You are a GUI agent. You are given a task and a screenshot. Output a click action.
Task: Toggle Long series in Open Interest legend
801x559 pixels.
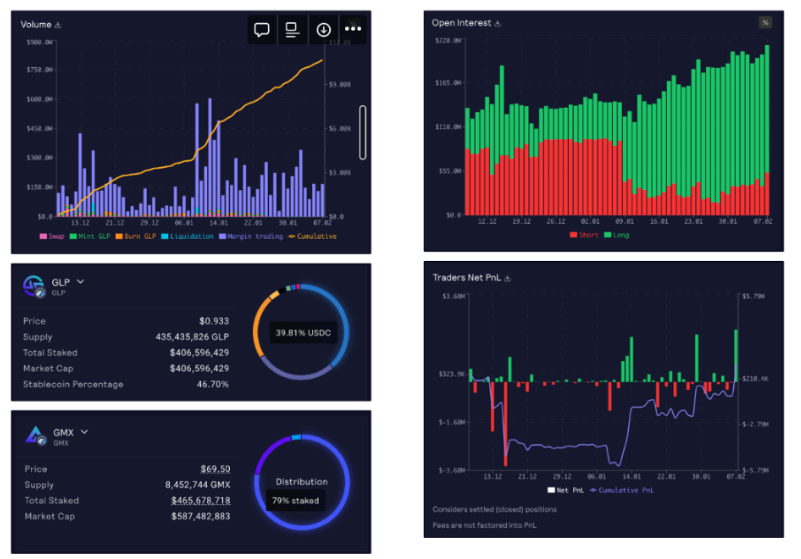tap(617, 235)
